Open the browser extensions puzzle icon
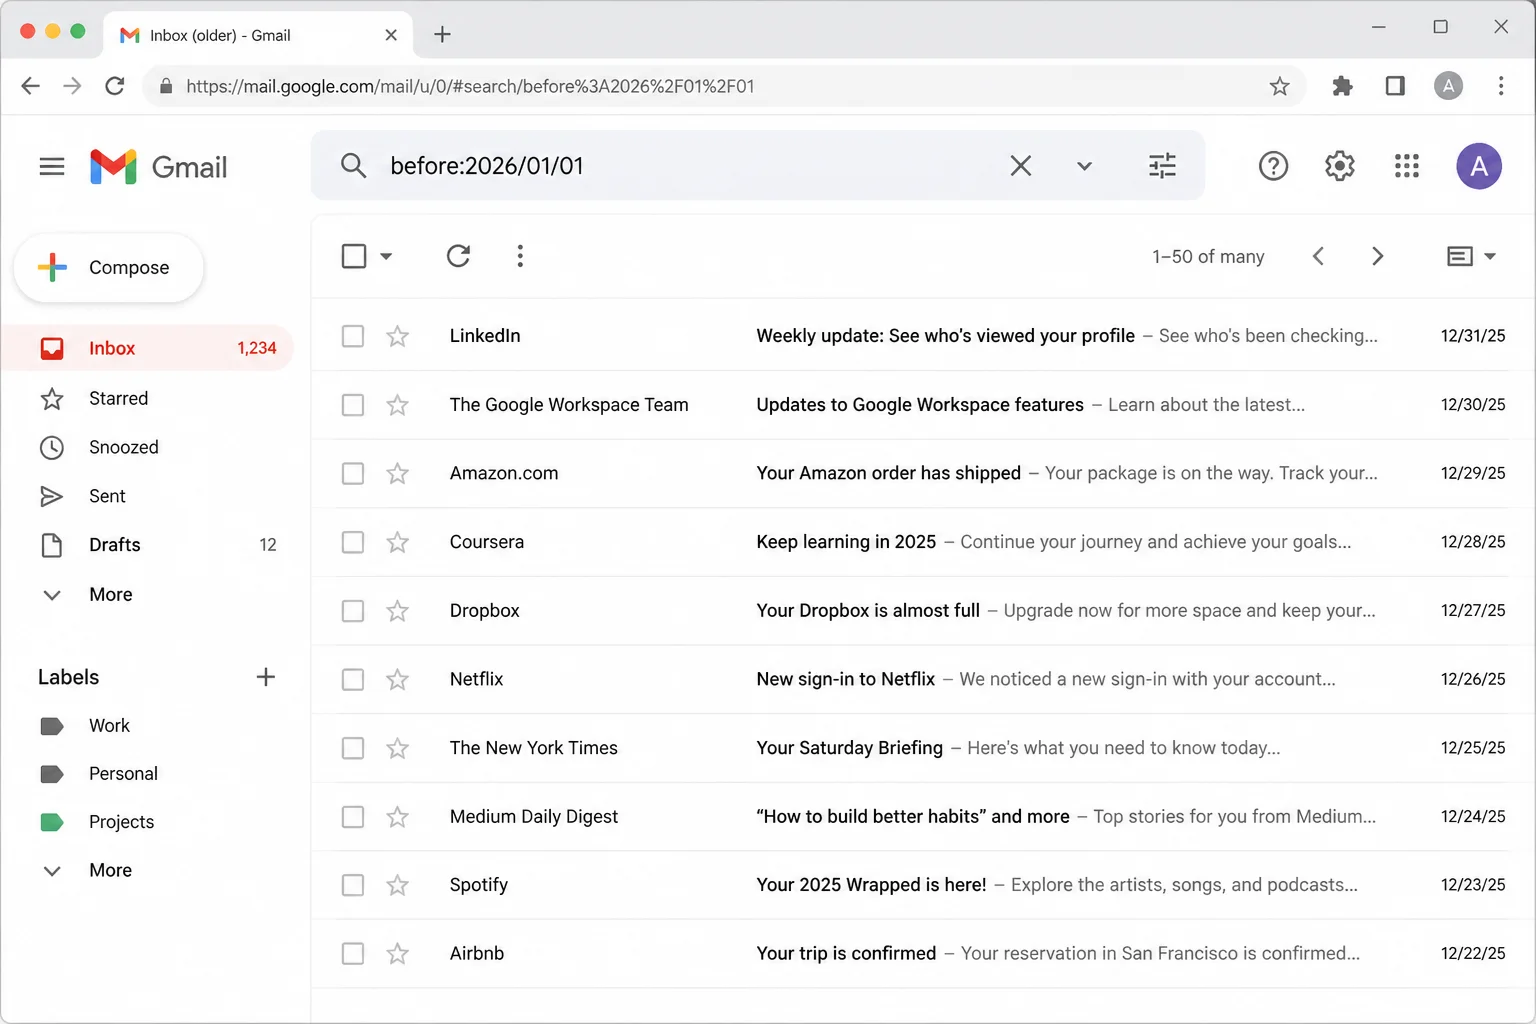The height and width of the screenshot is (1024, 1536). (x=1342, y=86)
